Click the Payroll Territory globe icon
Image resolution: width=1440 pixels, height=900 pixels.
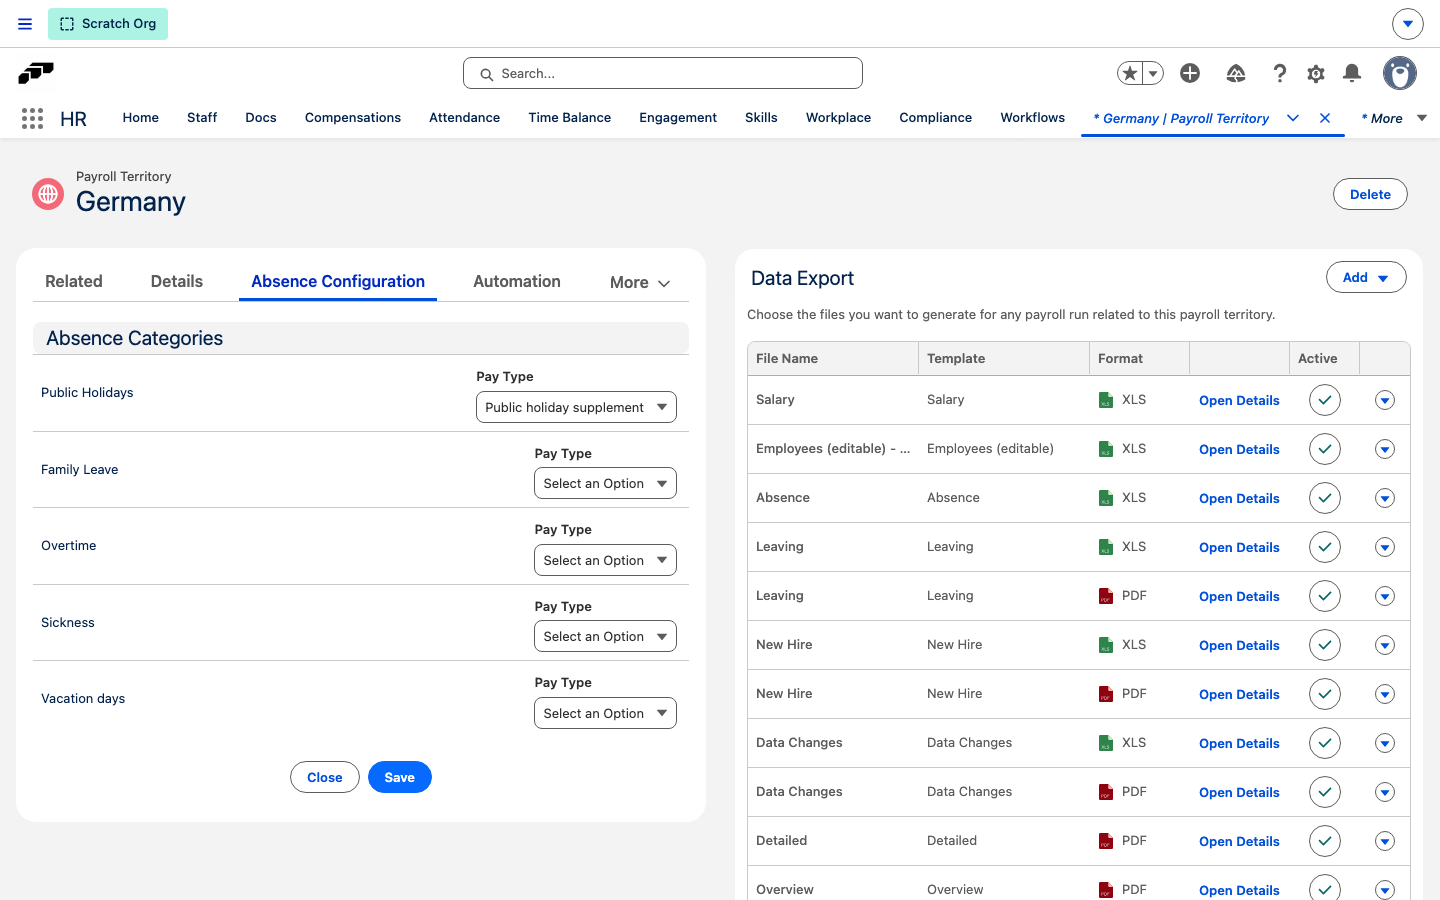tap(48, 194)
